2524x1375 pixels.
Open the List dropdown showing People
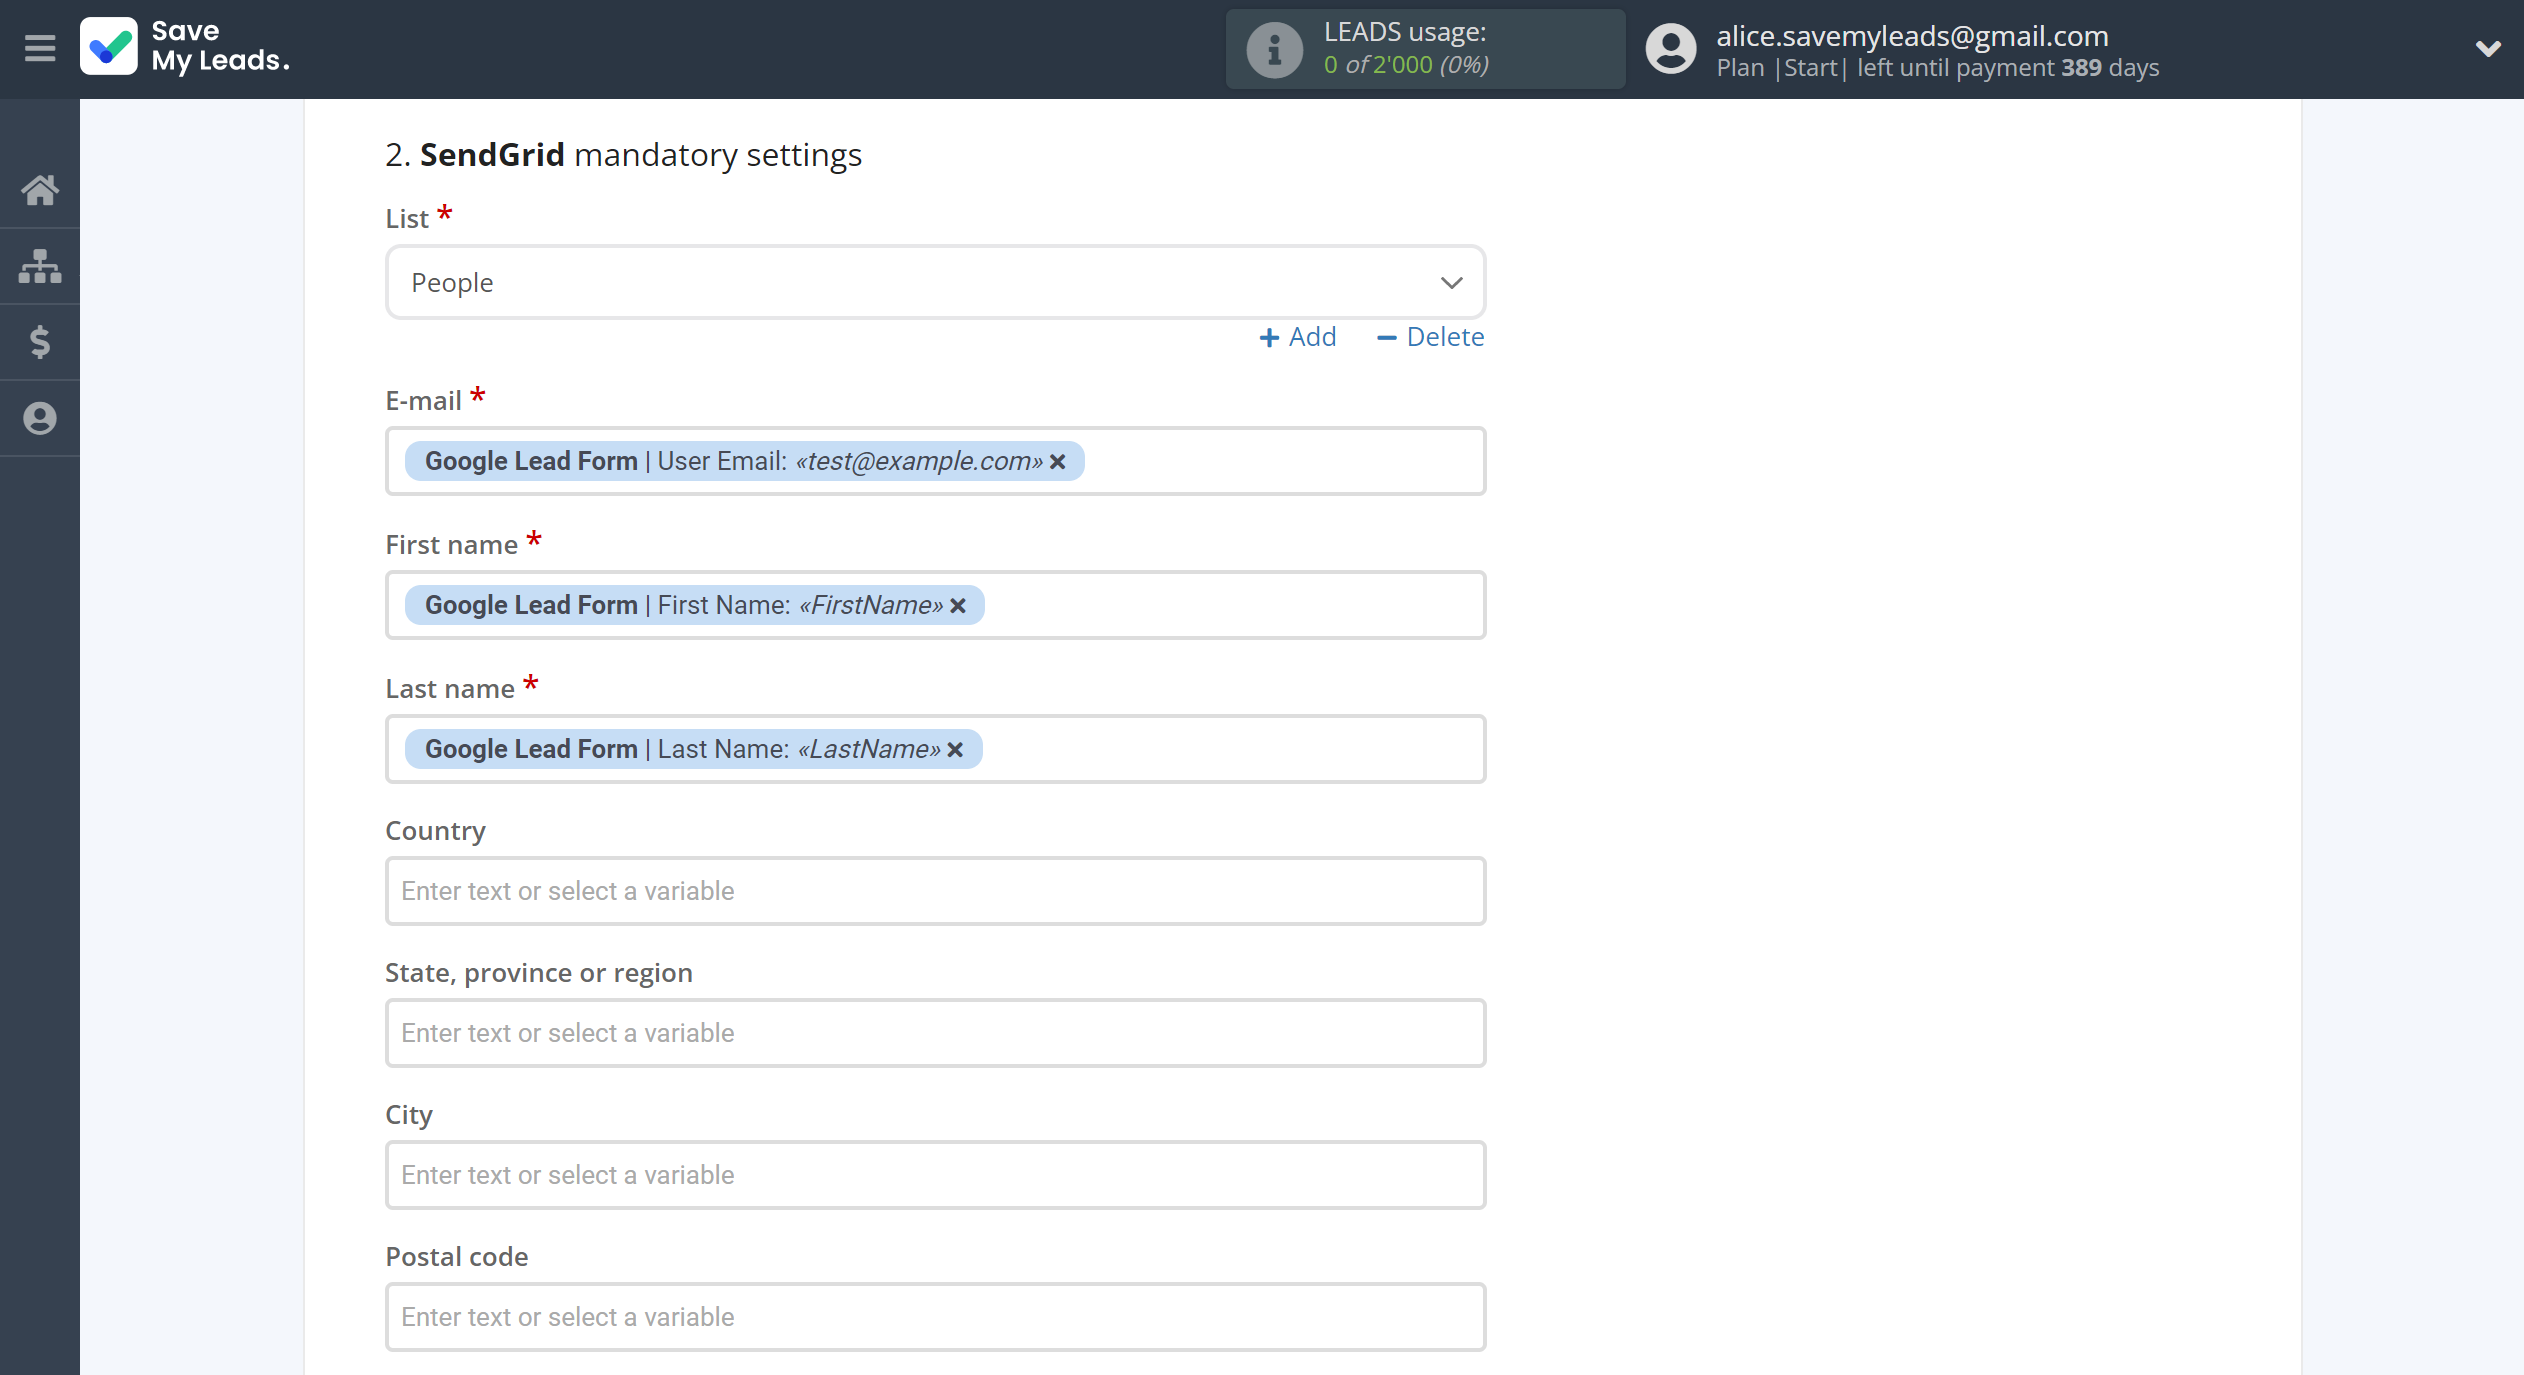[x=935, y=283]
